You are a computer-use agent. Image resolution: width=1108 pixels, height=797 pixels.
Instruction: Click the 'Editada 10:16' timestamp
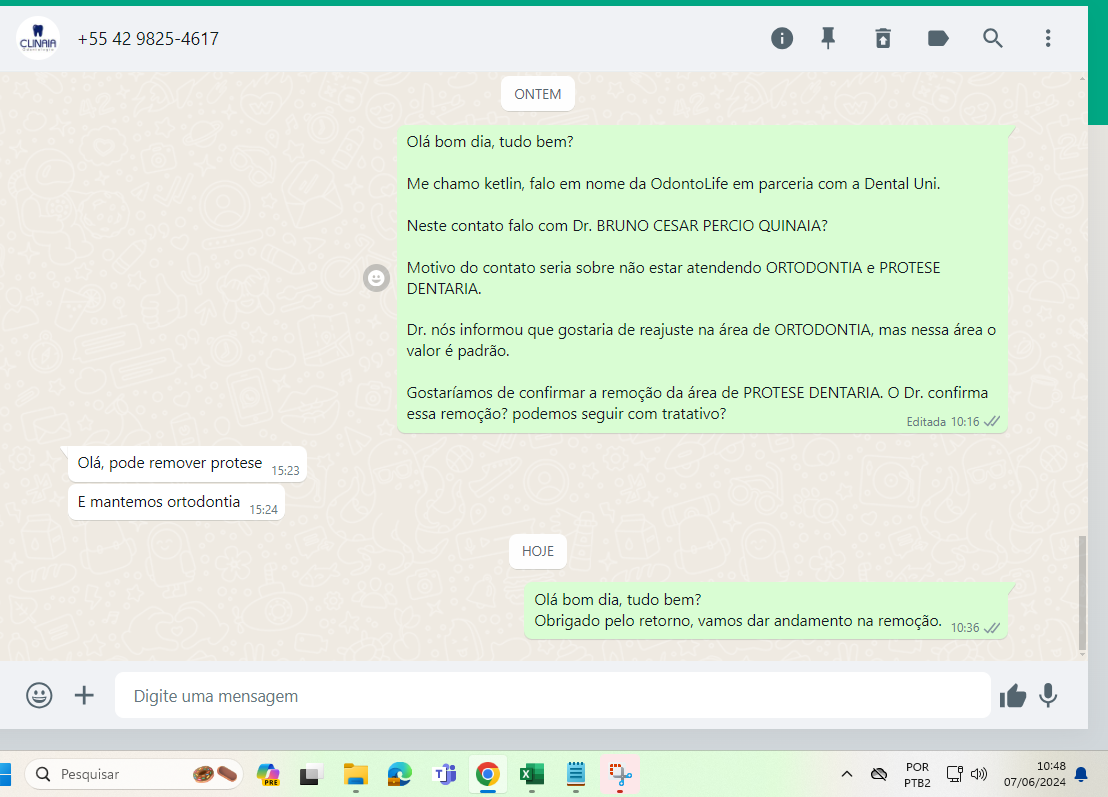(x=943, y=422)
